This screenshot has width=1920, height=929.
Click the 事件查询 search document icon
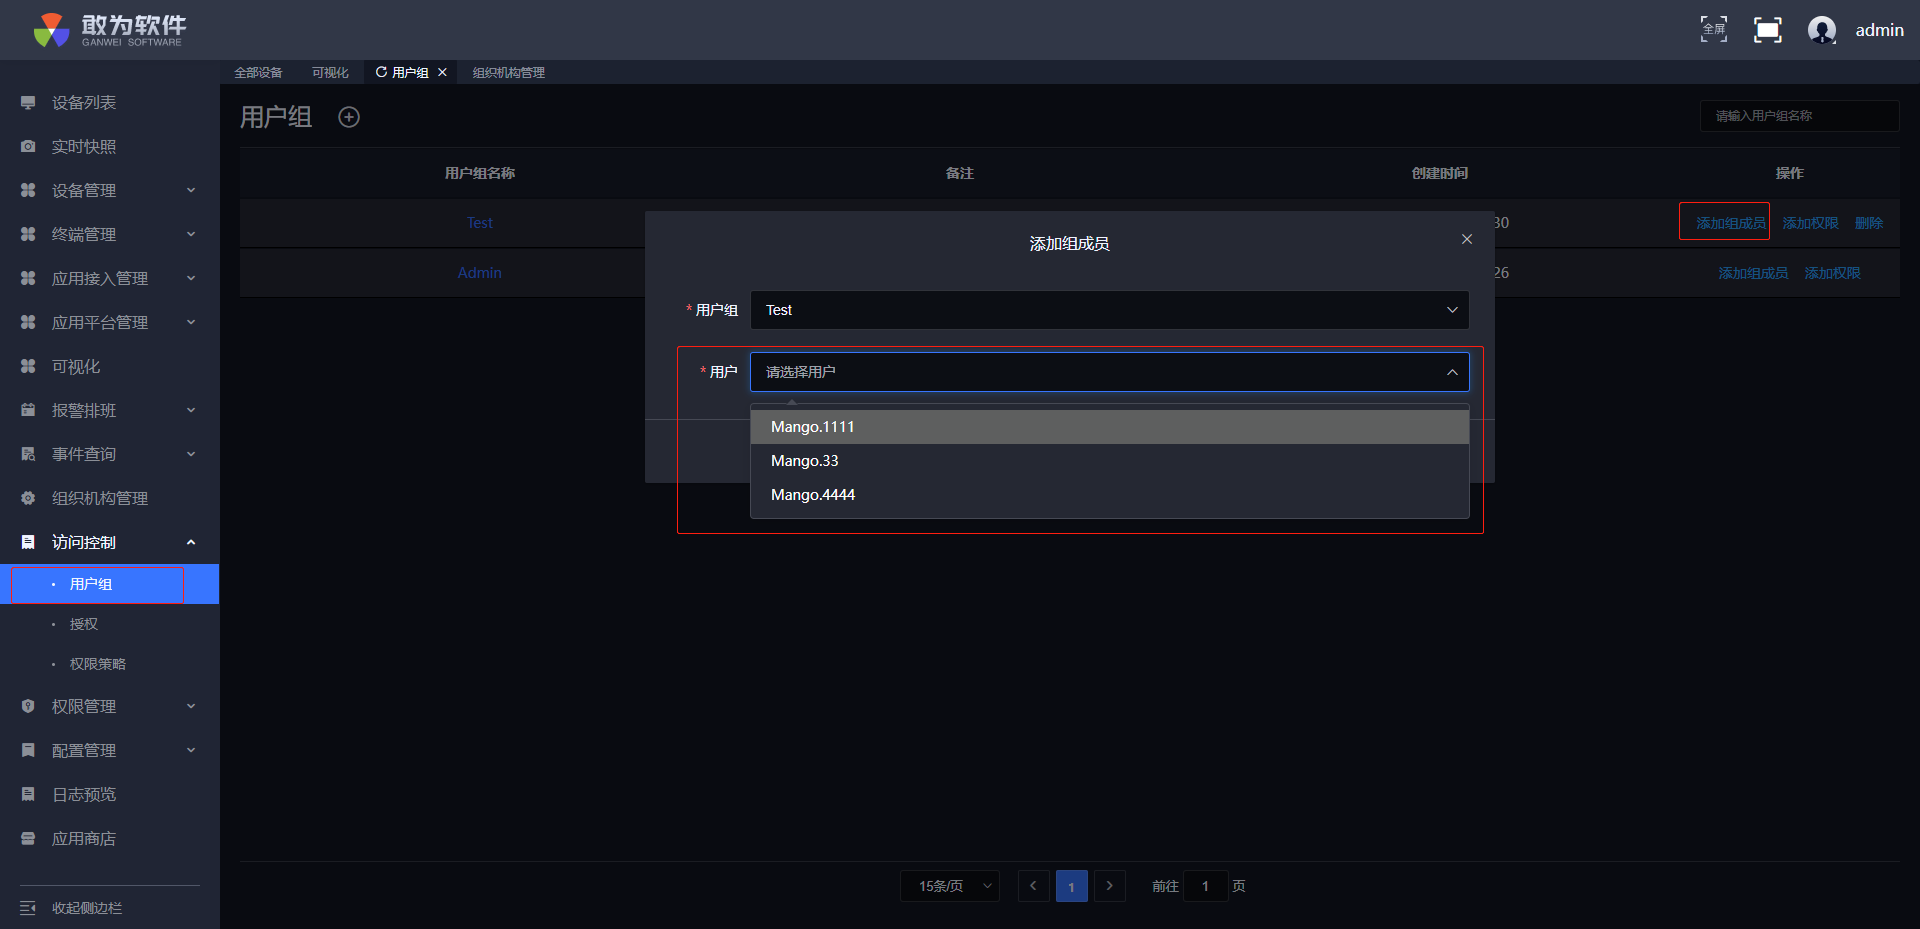point(28,455)
